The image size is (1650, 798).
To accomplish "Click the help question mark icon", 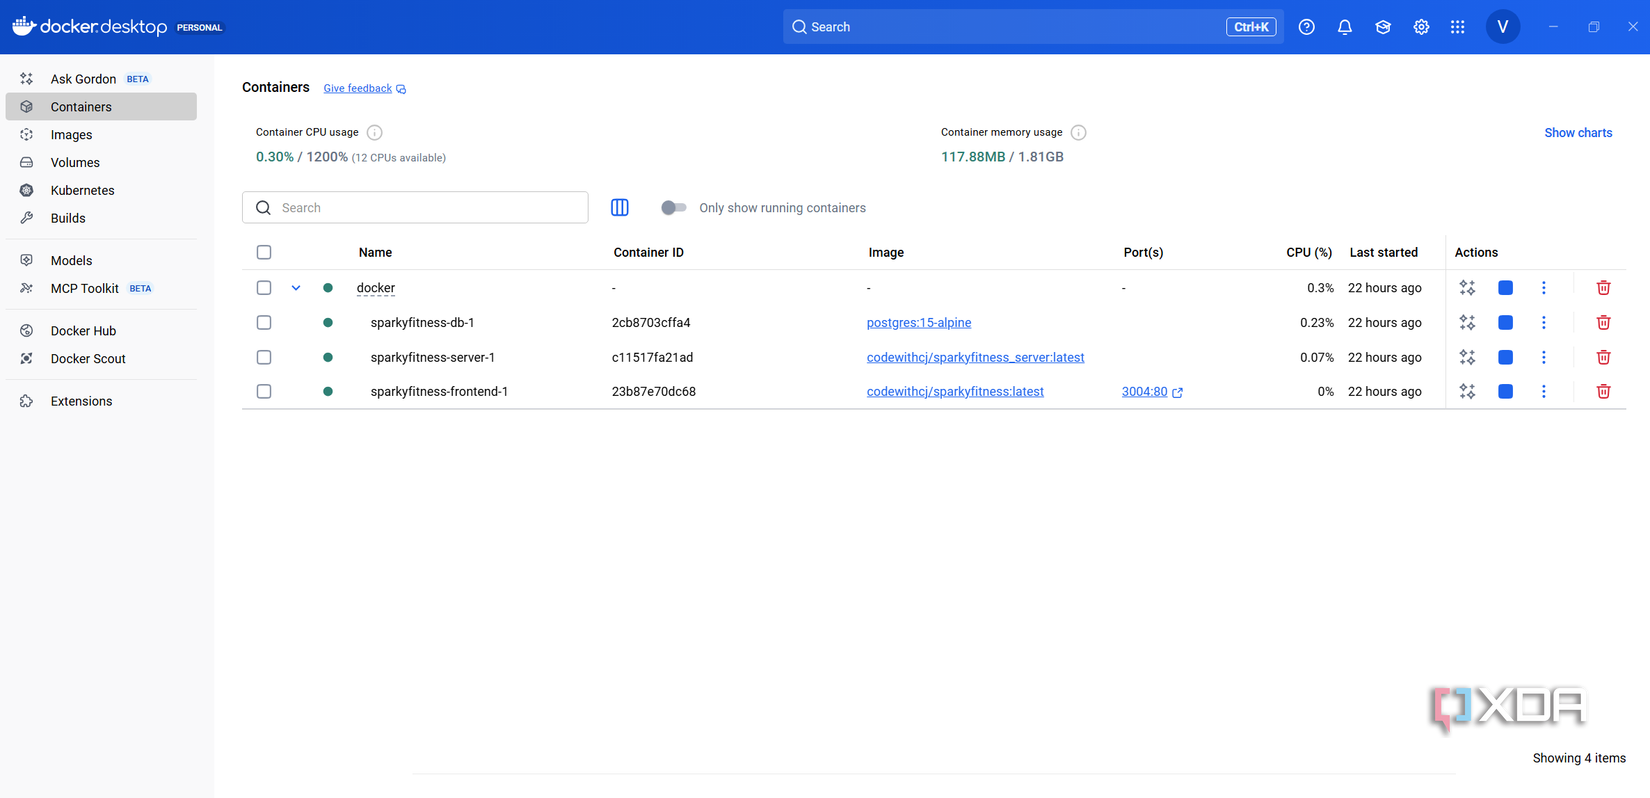I will coord(1306,27).
